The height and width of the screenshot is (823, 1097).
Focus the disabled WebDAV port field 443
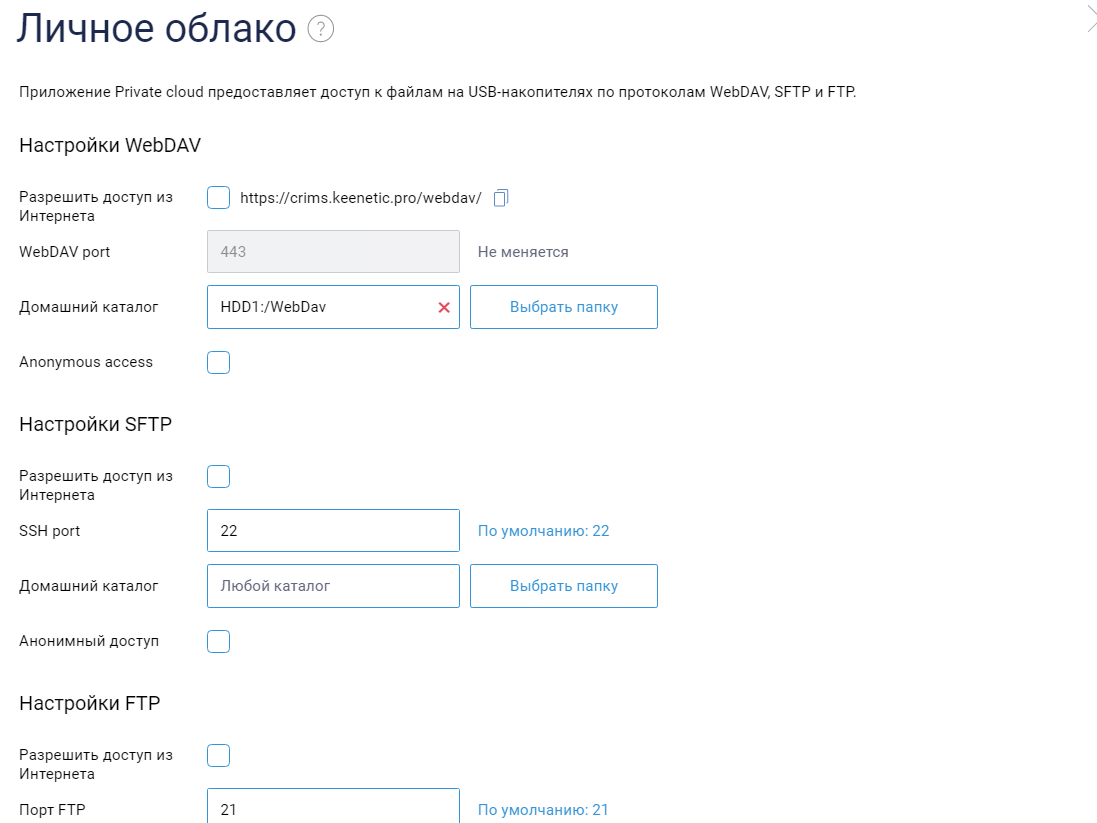[333, 251]
